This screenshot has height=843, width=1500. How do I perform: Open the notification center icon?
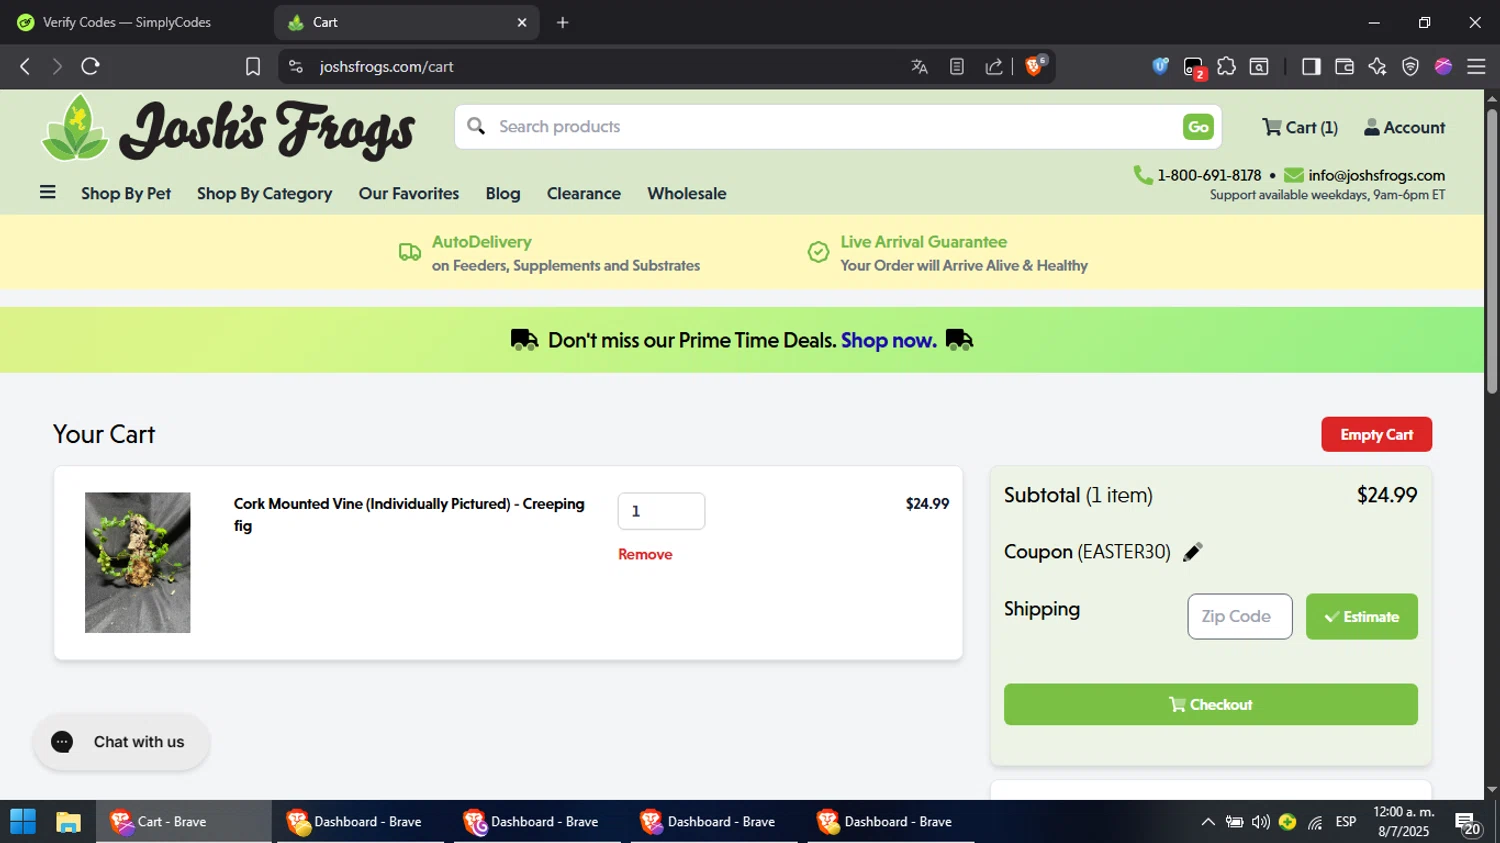tap(1468, 824)
